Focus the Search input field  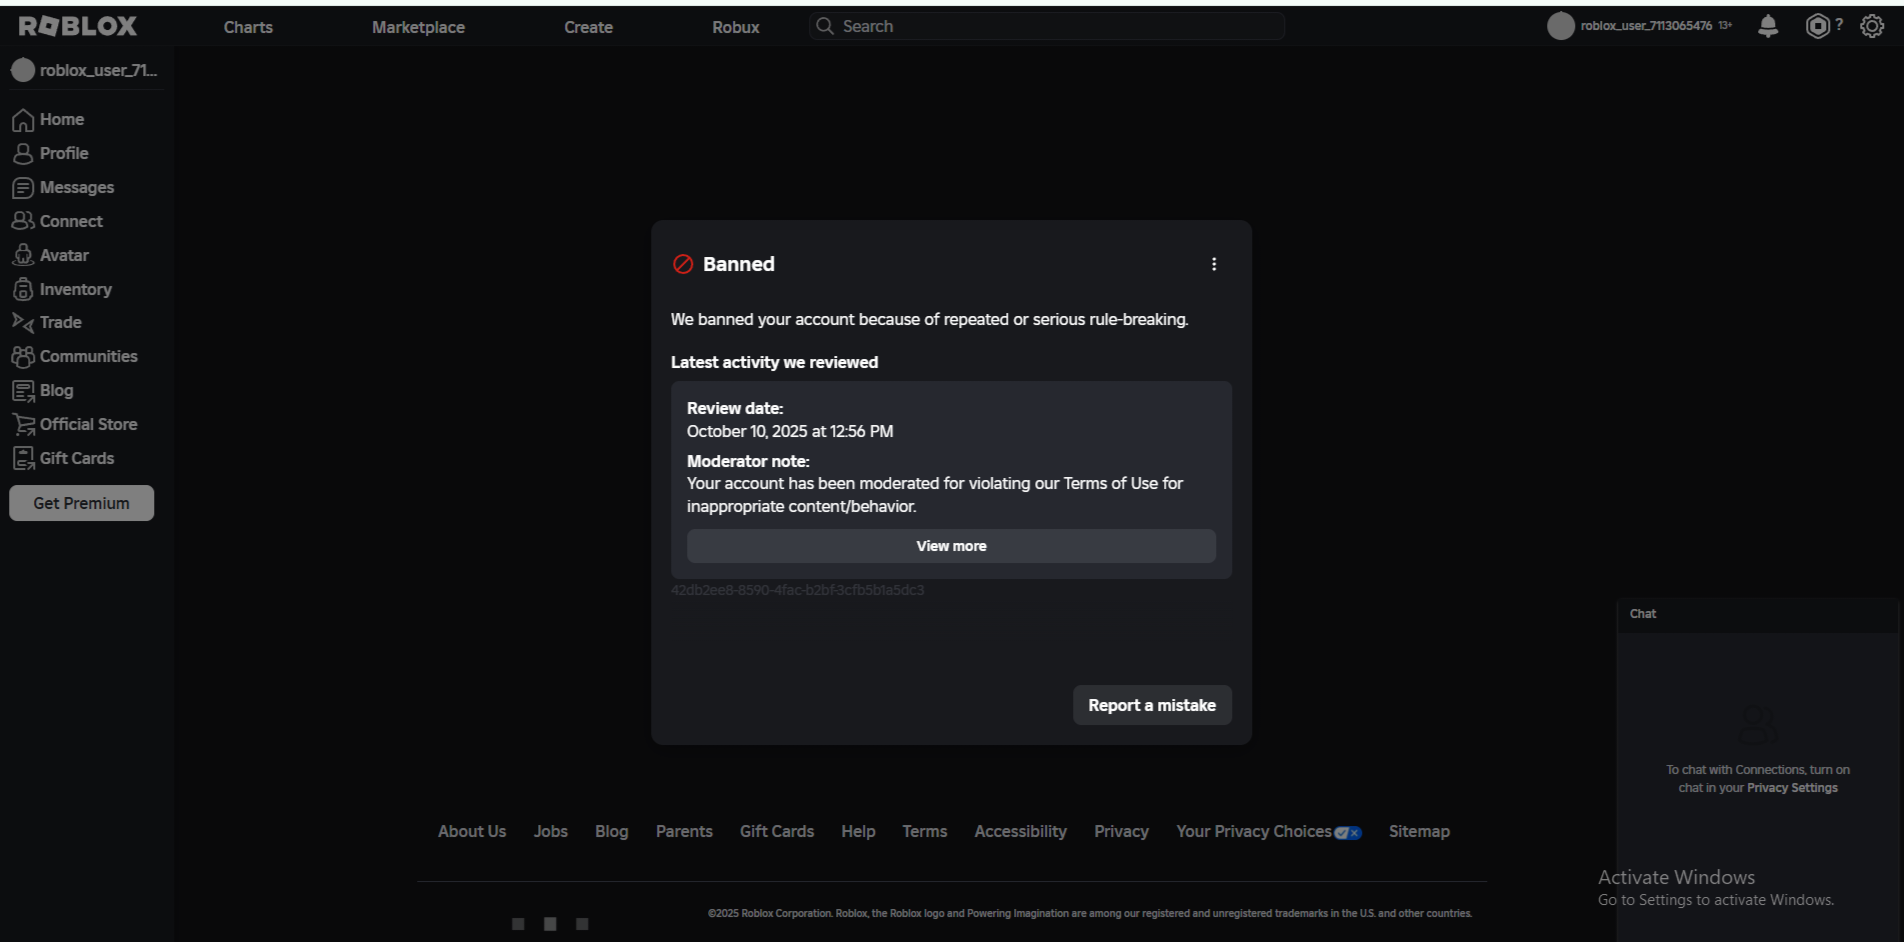click(1047, 26)
